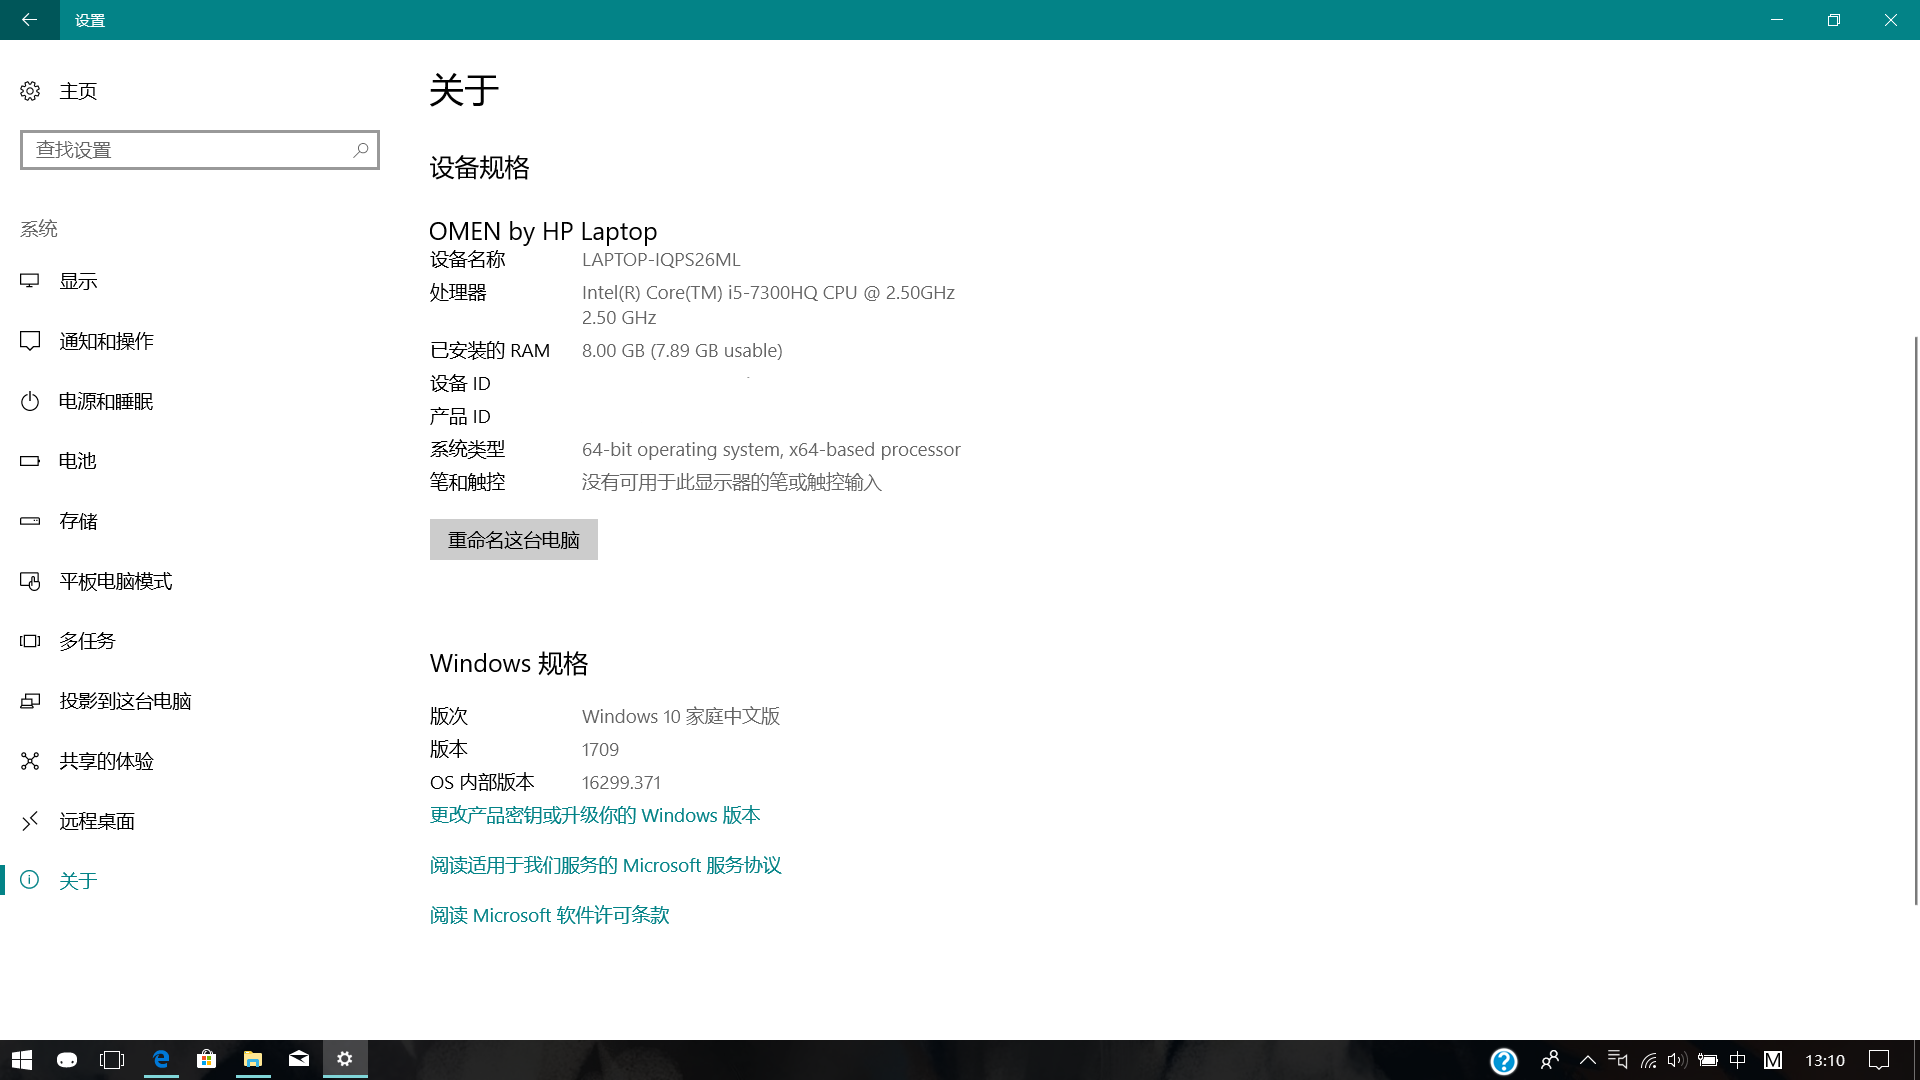Click the volume icon in the system tray

(x=1677, y=1061)
